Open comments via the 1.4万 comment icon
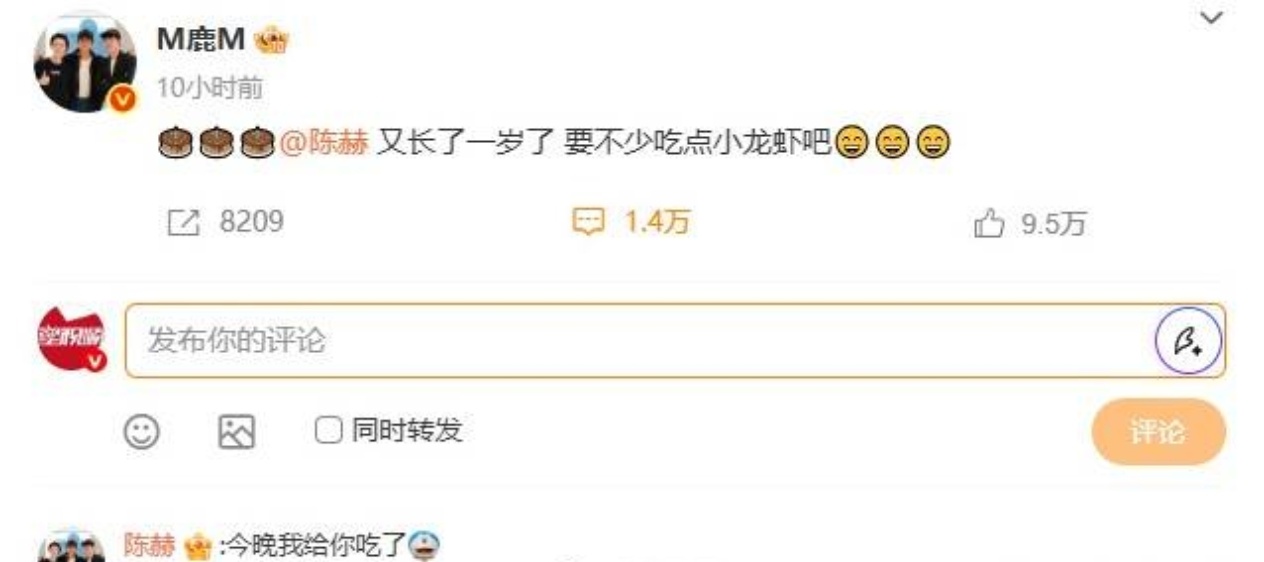This screenshot has width=1264, height=562. [x=588, y=222]
